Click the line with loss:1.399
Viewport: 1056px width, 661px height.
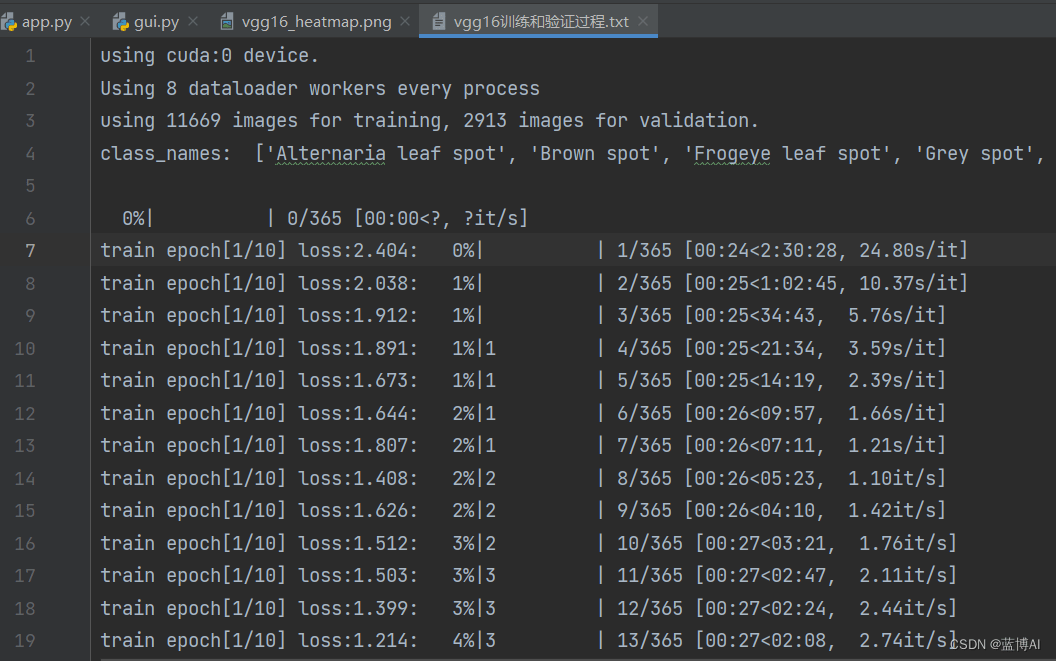529,608
